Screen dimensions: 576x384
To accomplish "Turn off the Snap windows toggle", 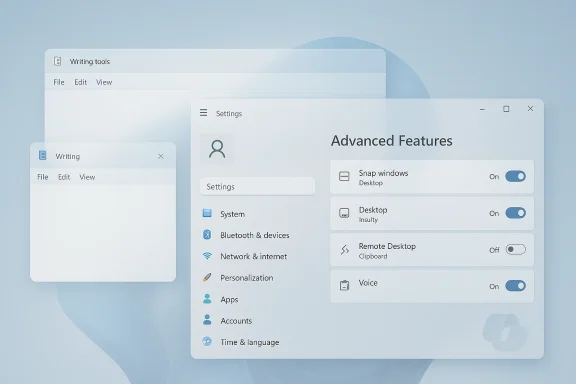I will (x=515, y=176).
